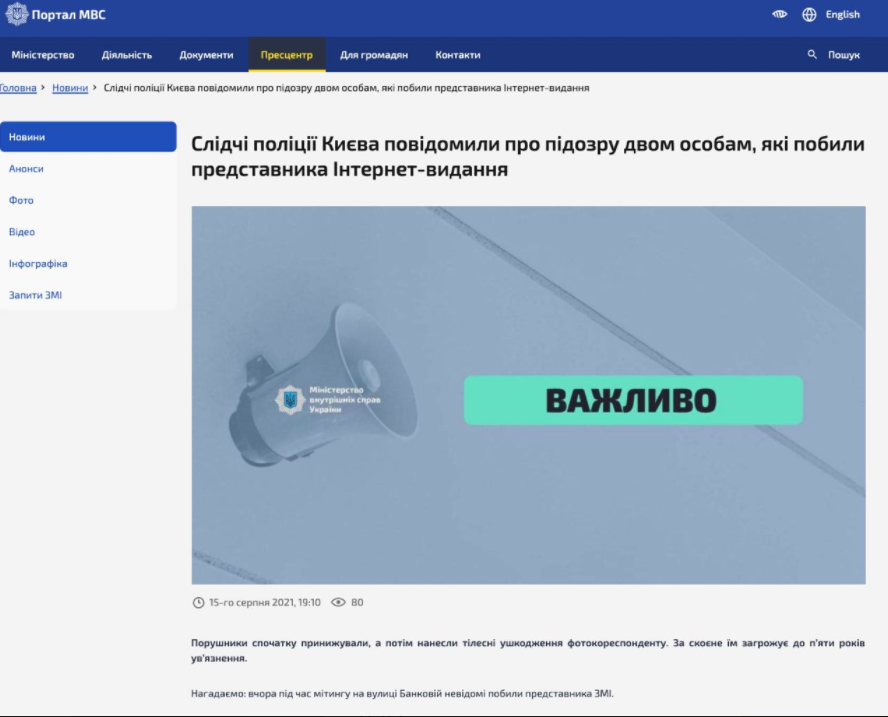This screenshot has width=888, height=717.
Task: Click the Головна breadcrumb link
Action: point(18,88)
